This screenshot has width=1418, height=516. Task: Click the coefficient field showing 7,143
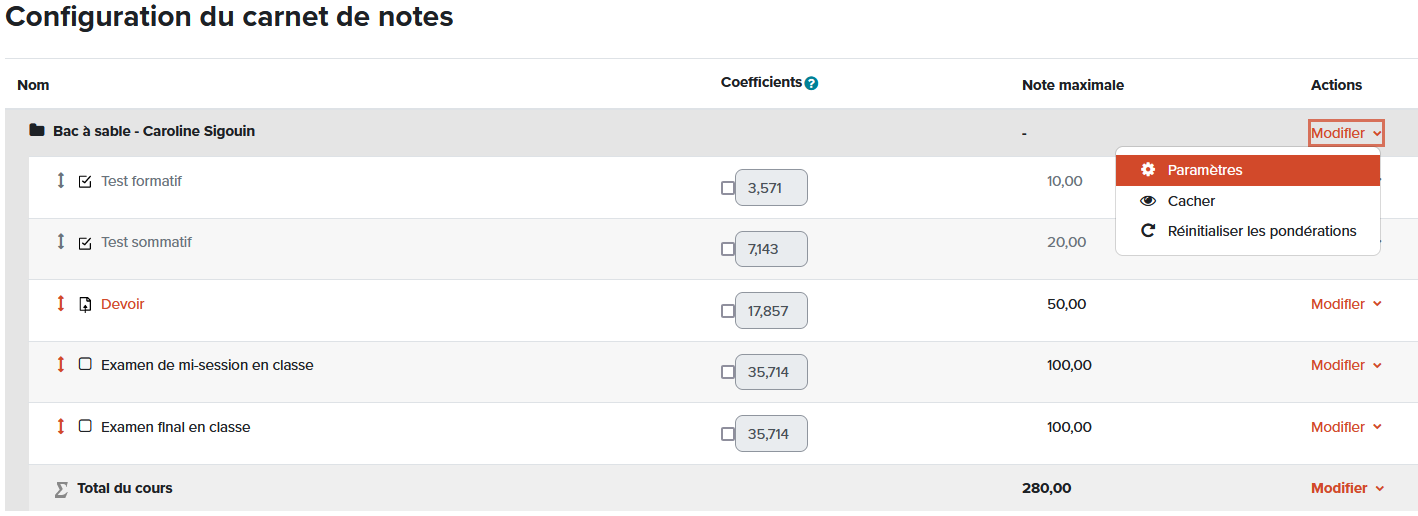click(771, 249)
